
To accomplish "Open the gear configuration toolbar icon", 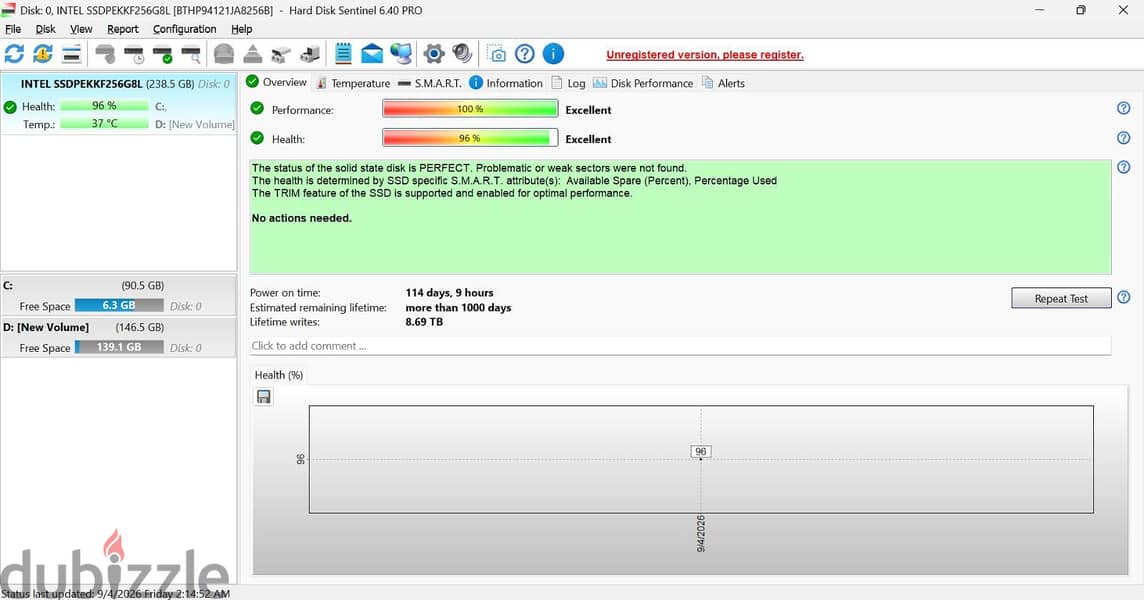I will point(433,53).
